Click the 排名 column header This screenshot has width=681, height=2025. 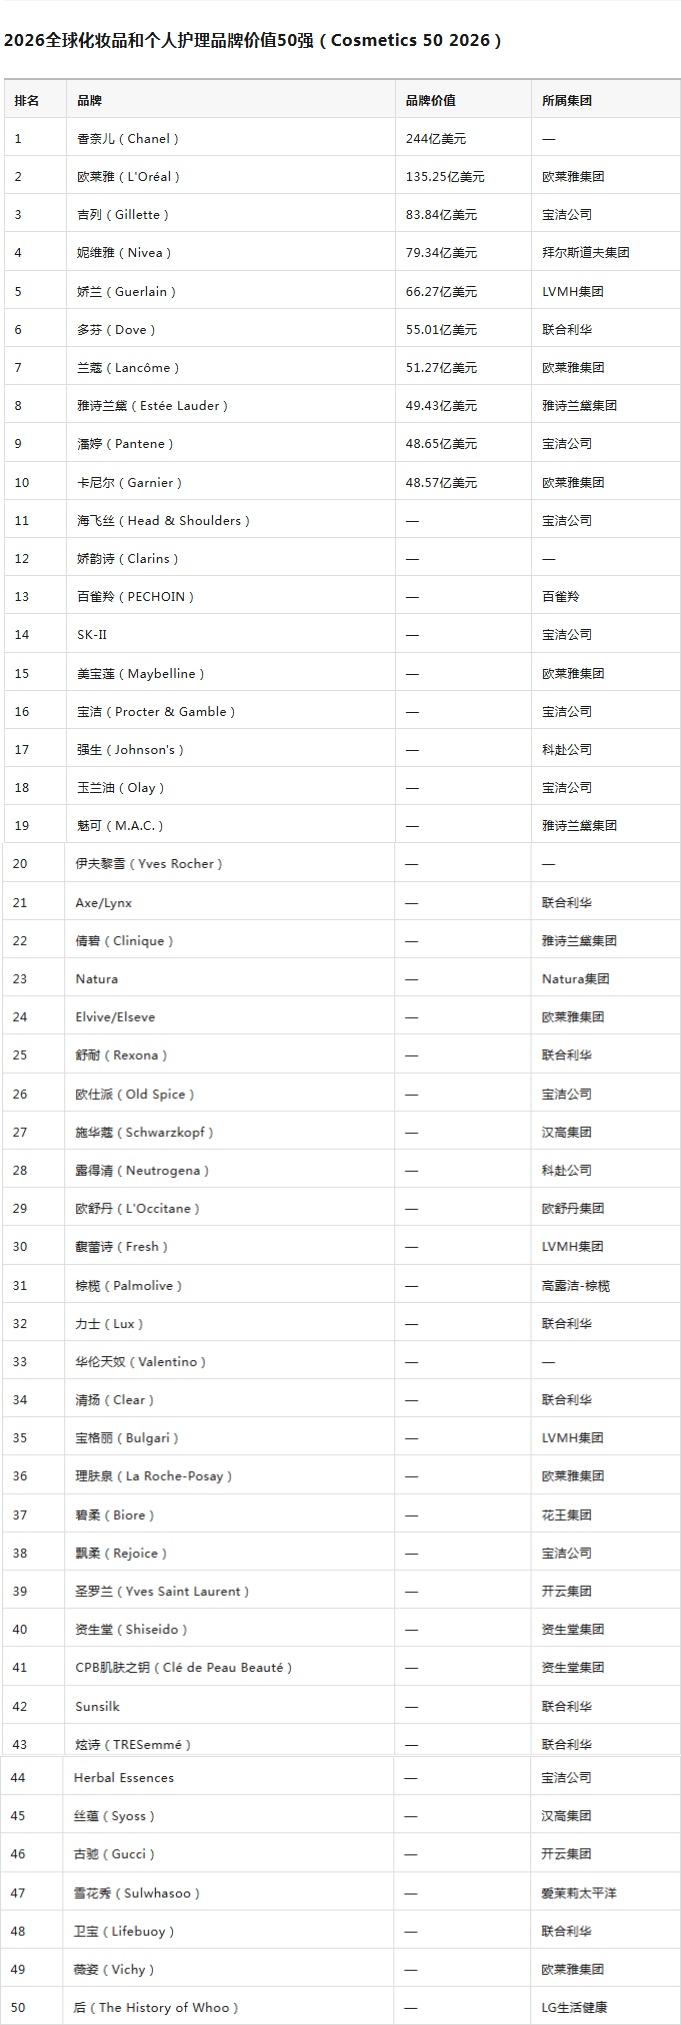pyautogui.click(x=27, y=100)
